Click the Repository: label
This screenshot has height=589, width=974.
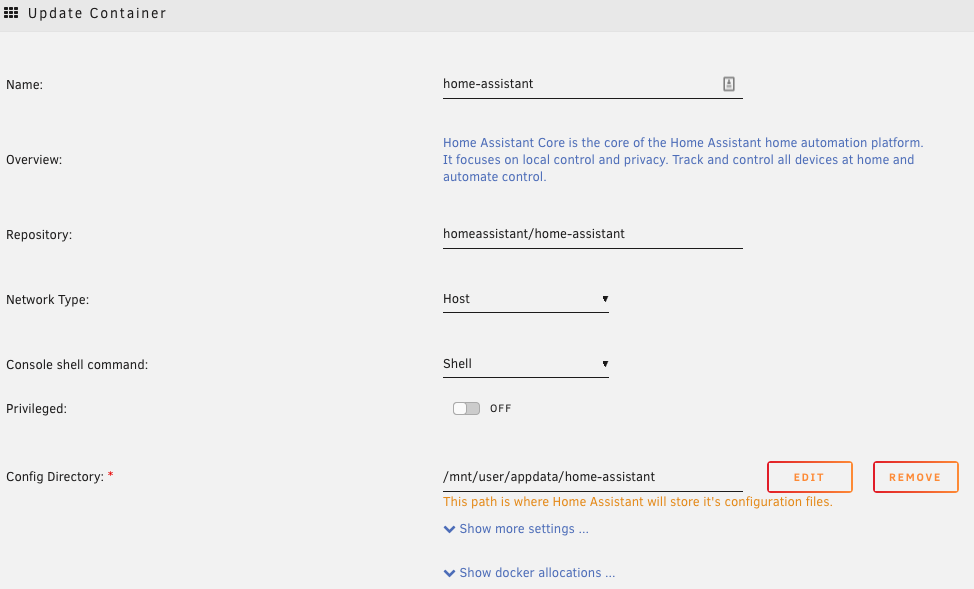pyautogui.click(x=39, y=235)
